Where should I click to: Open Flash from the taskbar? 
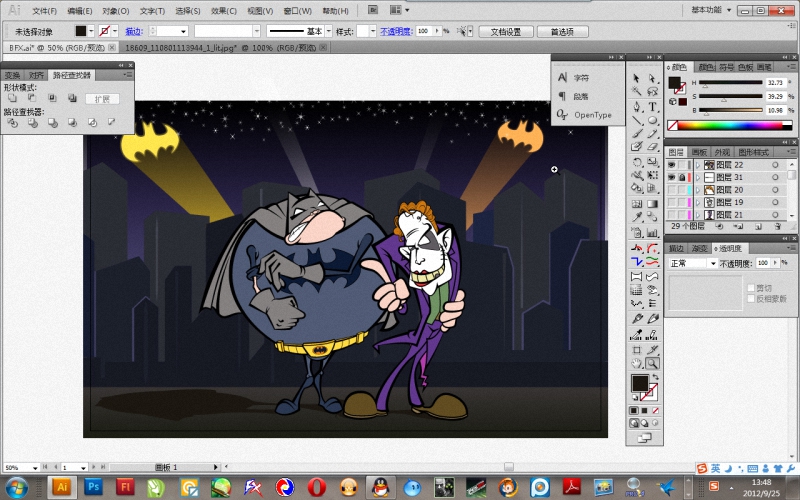[125, 487]
